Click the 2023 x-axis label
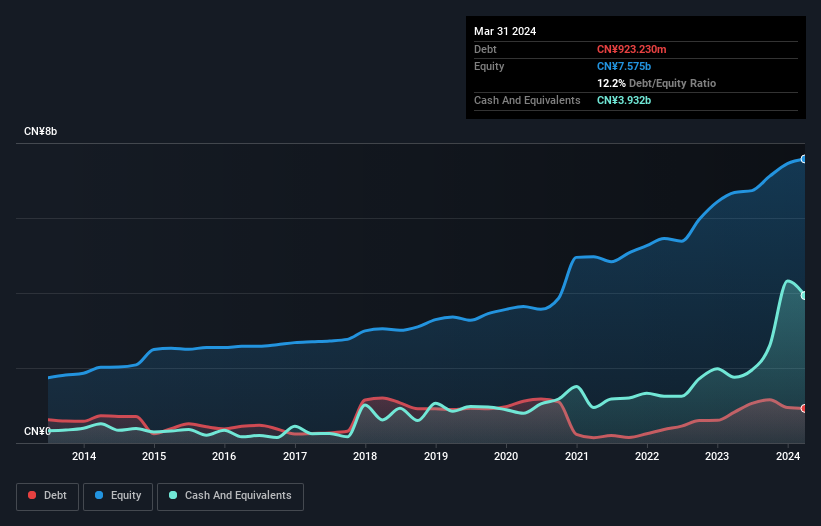Screen dimensions: 821x526 (x=717, y=456)
